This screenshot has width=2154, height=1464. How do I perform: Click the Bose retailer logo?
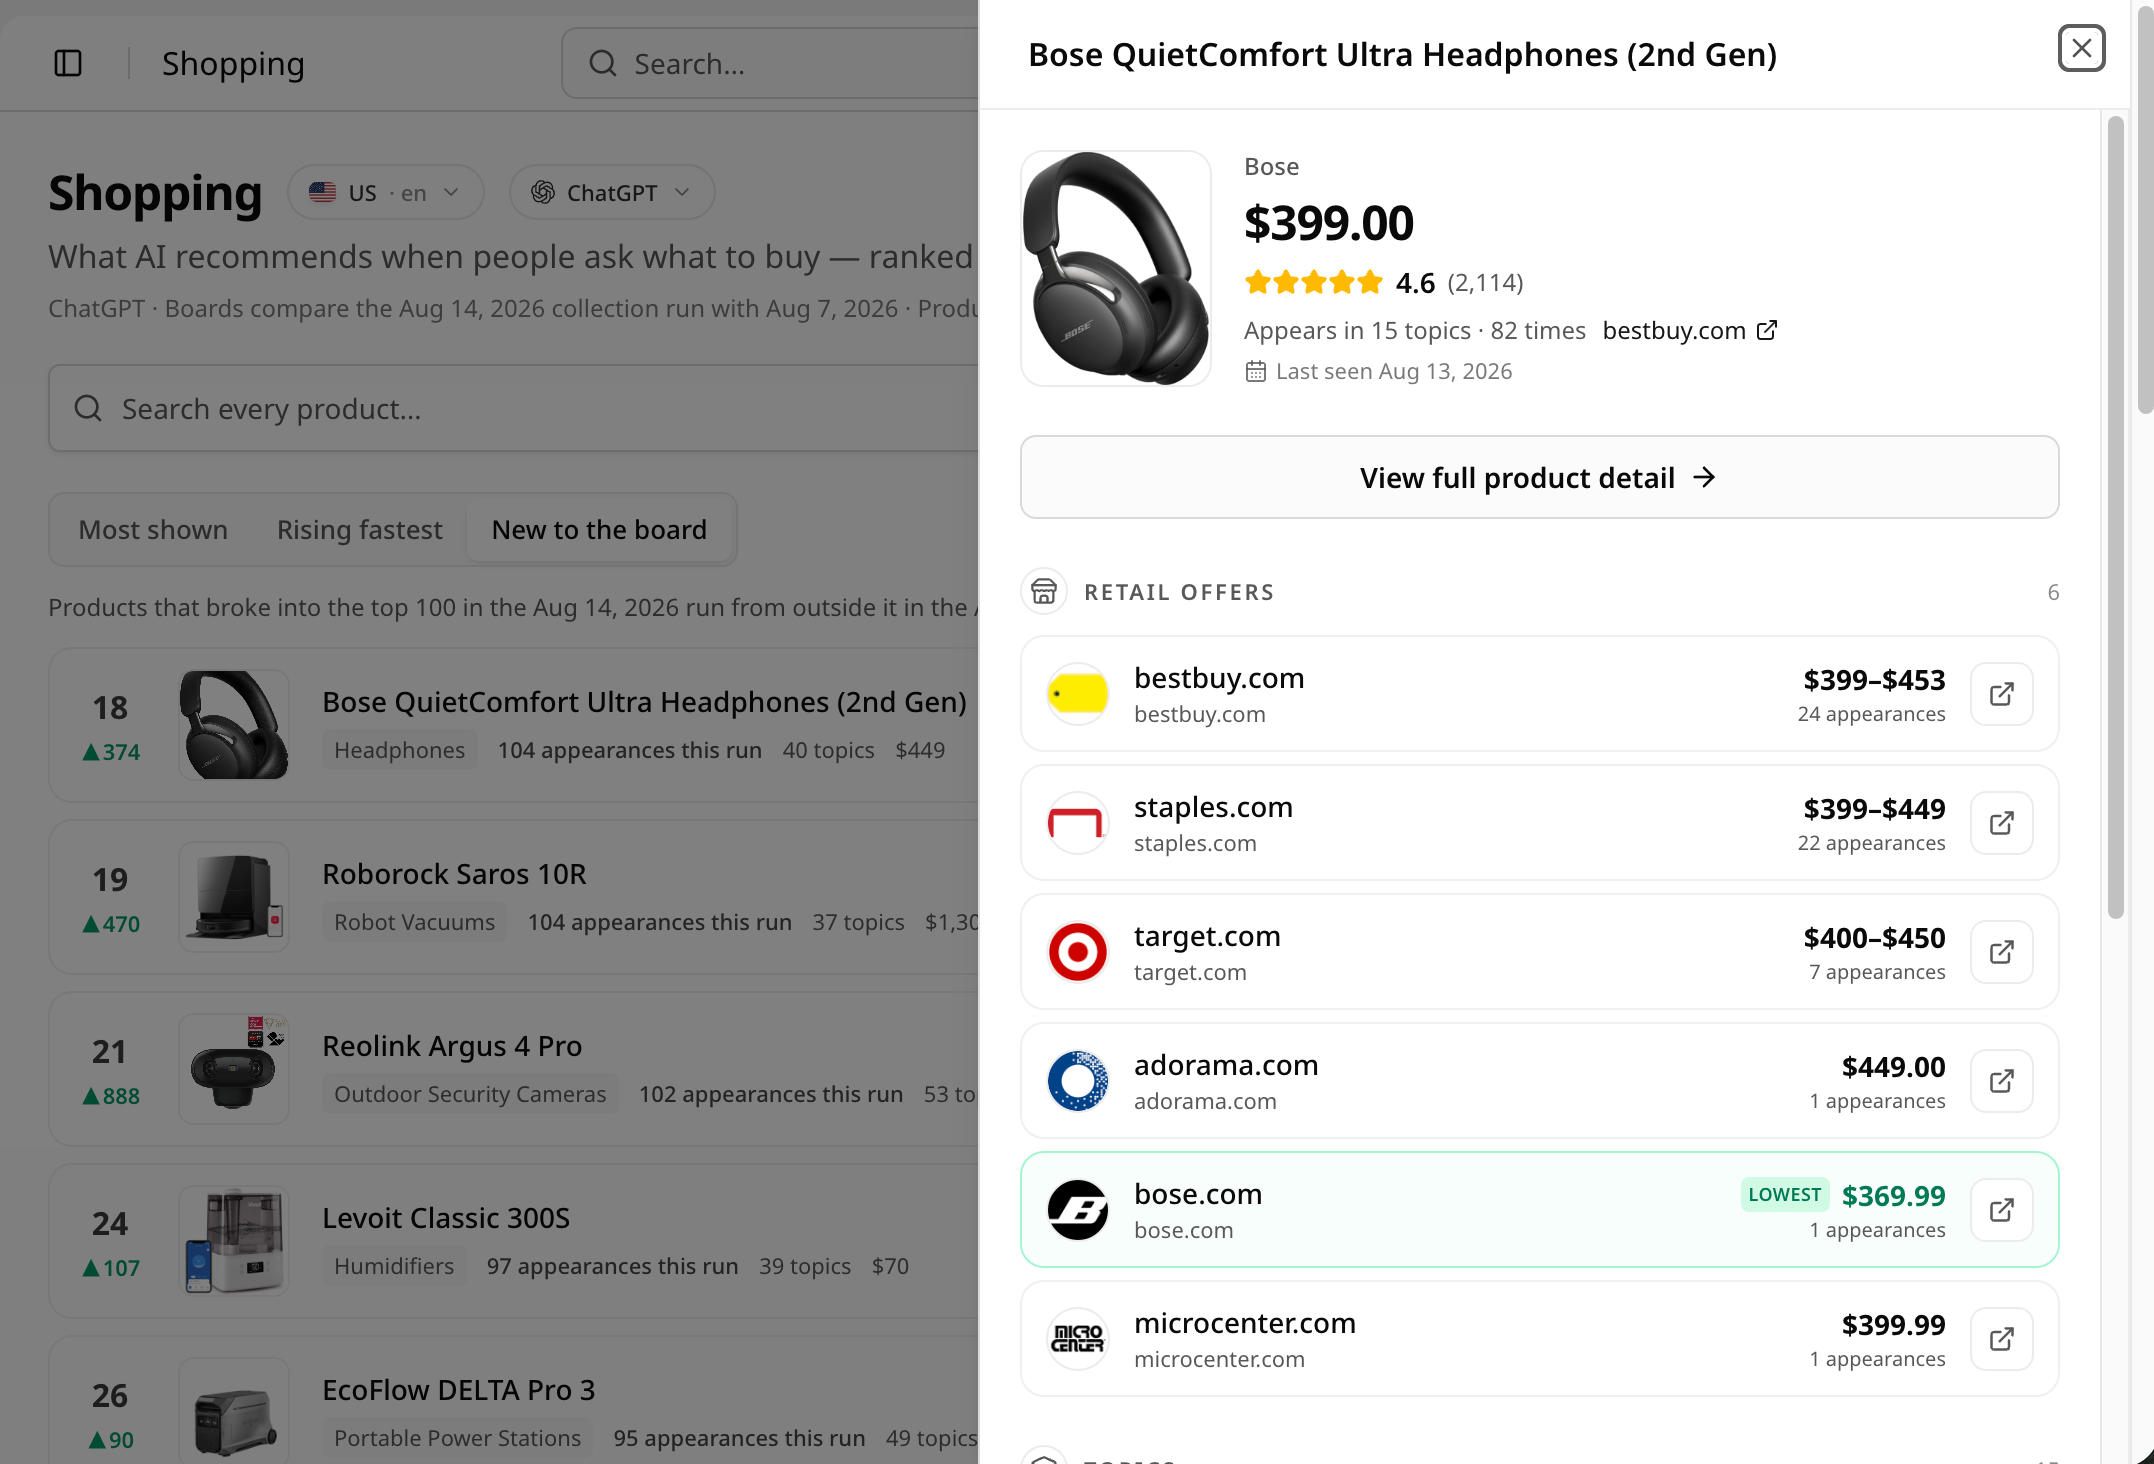1077,1210
